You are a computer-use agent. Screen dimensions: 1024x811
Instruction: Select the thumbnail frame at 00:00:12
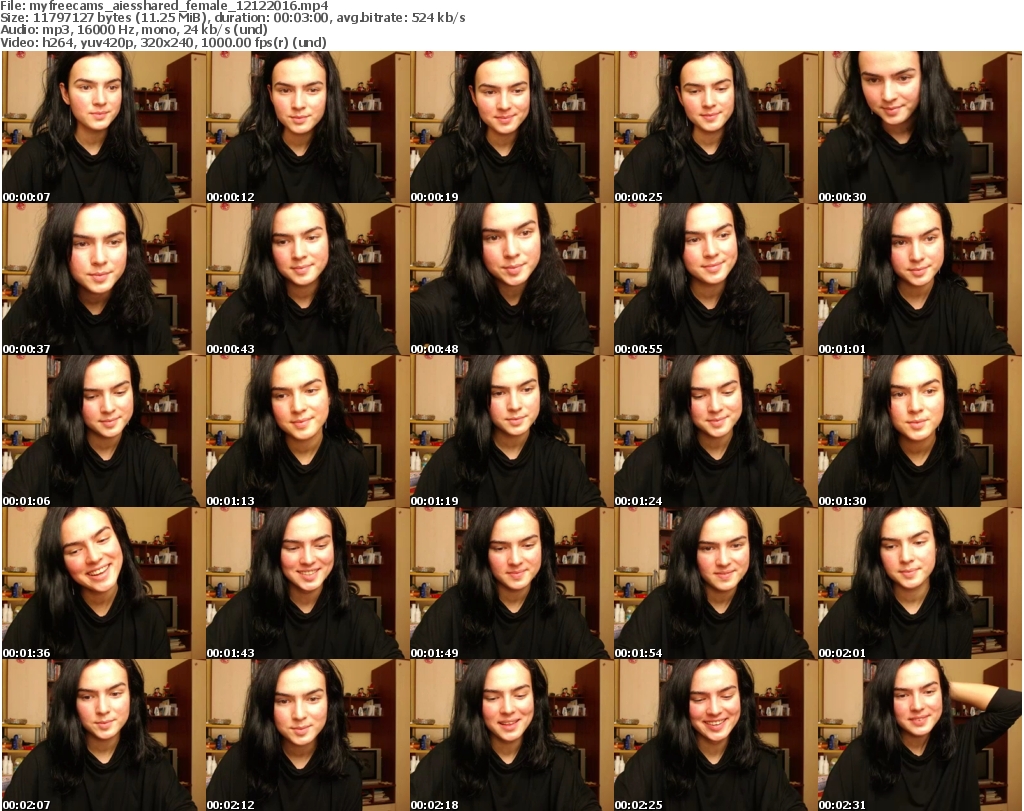click(x=308, y=127)
